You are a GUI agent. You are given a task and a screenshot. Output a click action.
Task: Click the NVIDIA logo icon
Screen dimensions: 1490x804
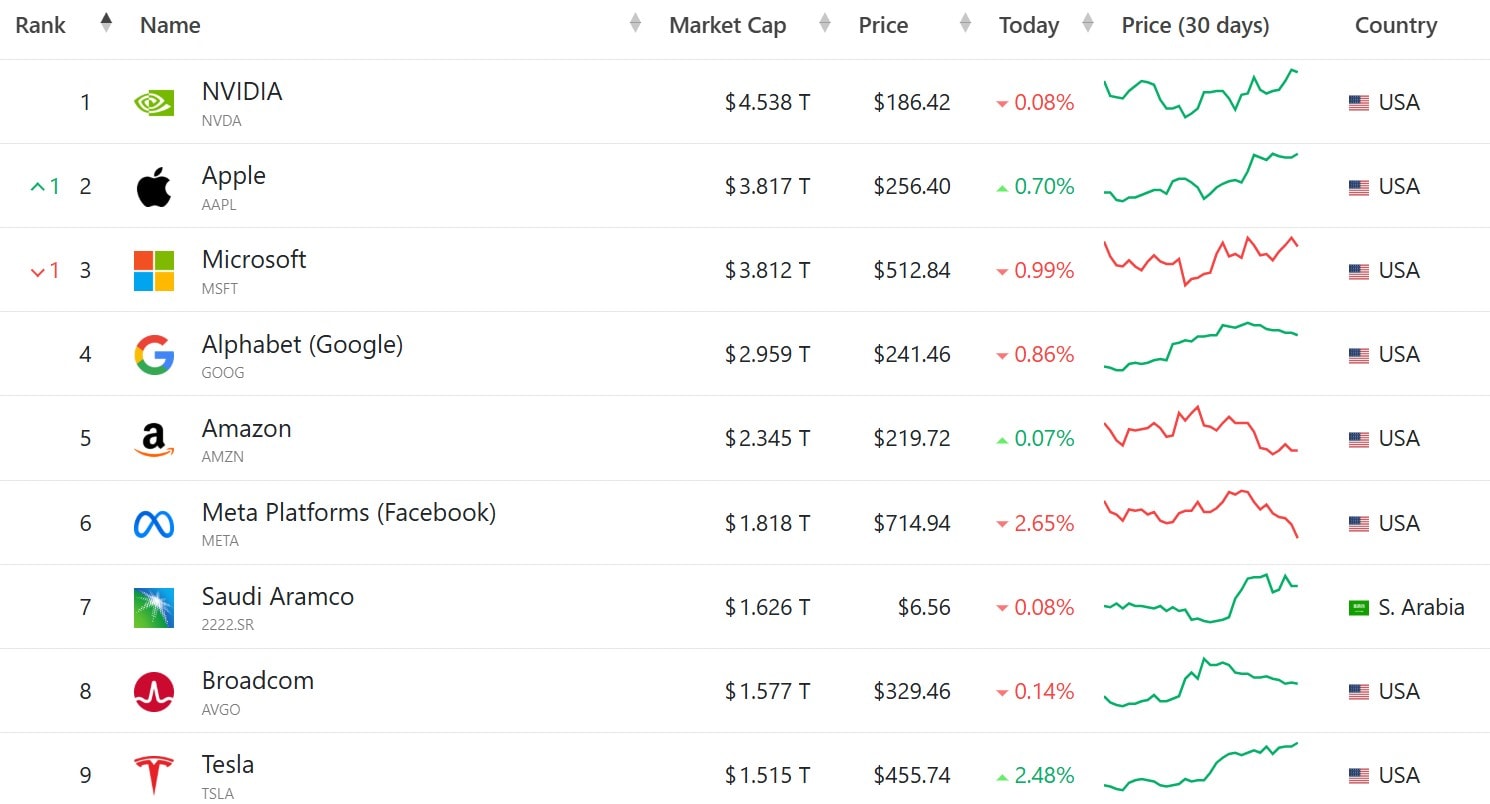(154, 102)
